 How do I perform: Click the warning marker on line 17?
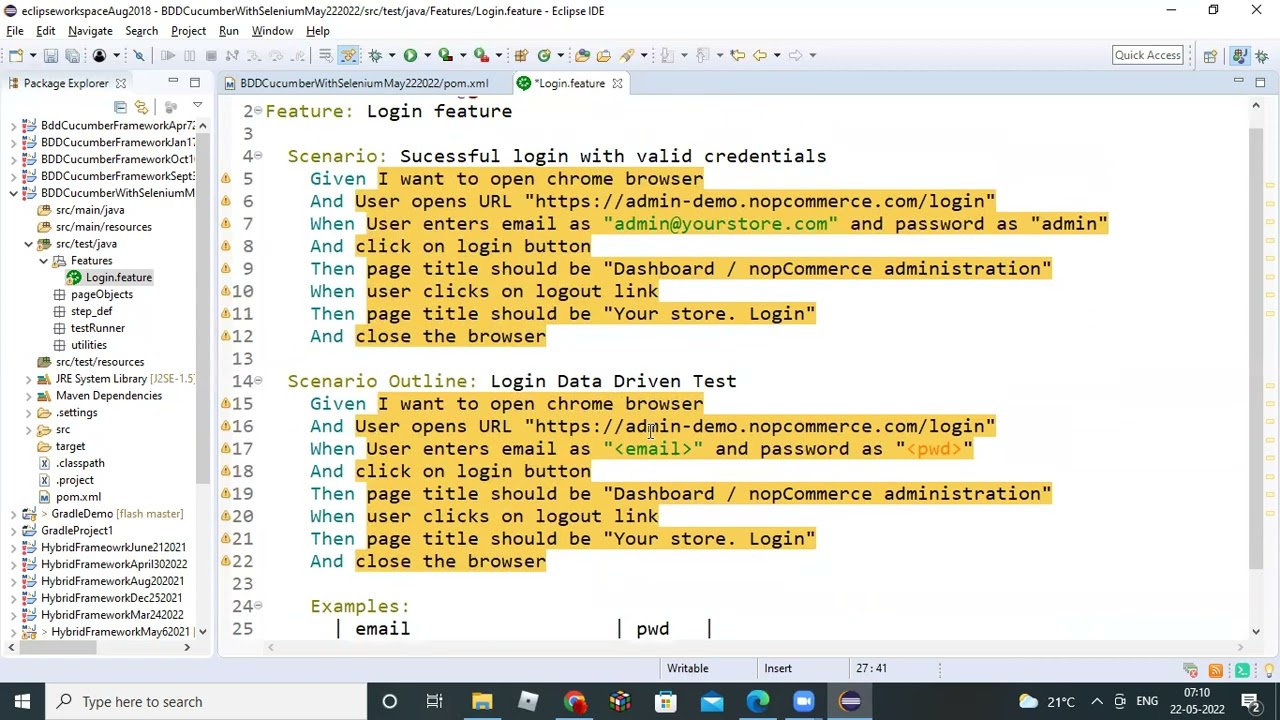coord(226,448)
